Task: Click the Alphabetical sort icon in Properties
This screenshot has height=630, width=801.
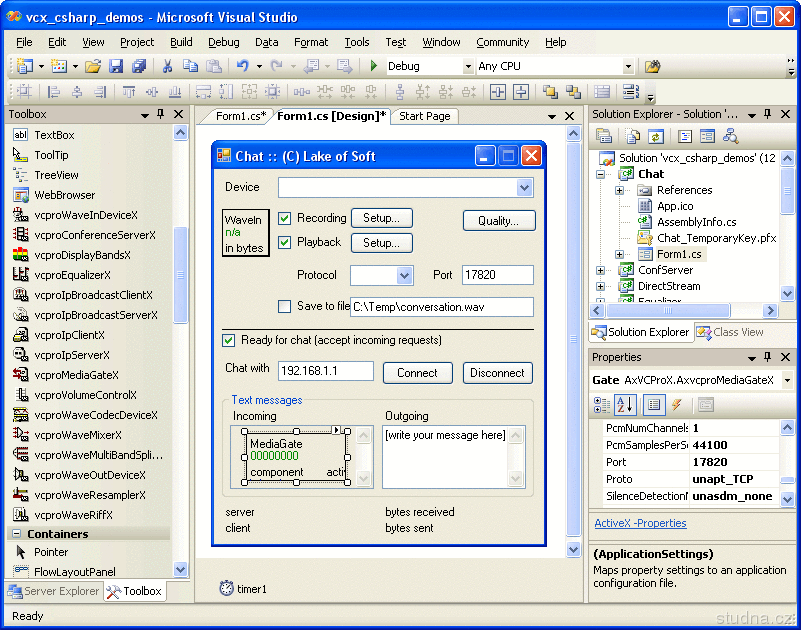Action: [x=626, y=405]
